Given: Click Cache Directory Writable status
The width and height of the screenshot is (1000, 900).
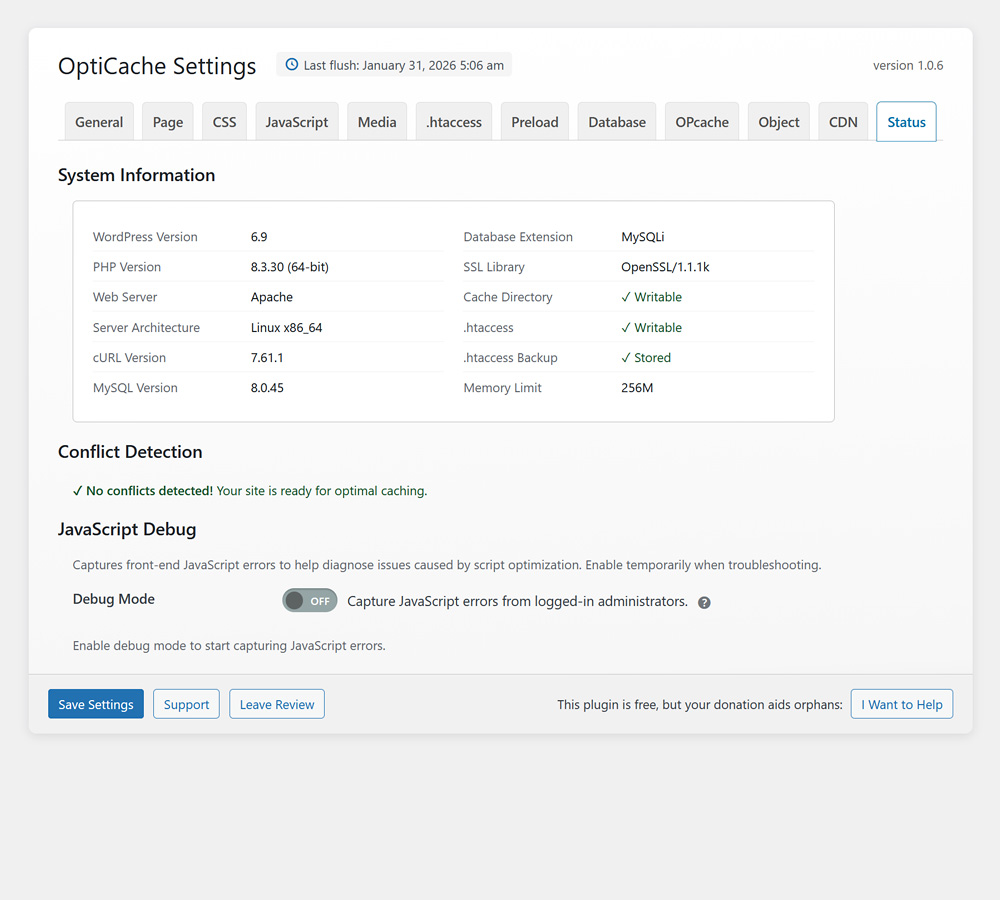Looking at the screenshot, I should click(x=651, y=297).
